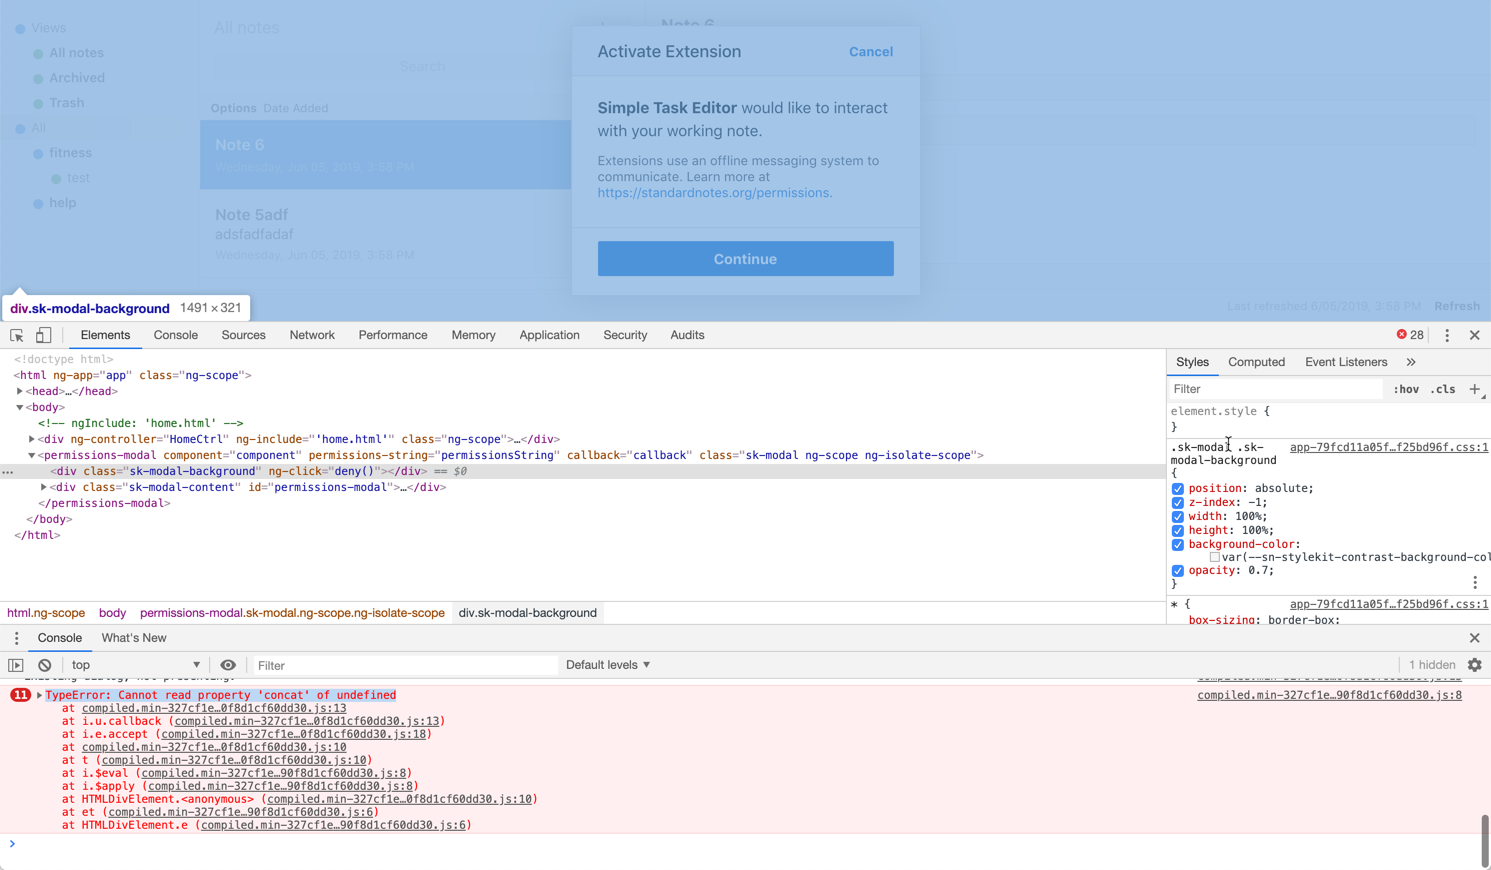This screenshot has width=1491, height=870.
Task: Switch to the Network tab
Action: point(312,335)
